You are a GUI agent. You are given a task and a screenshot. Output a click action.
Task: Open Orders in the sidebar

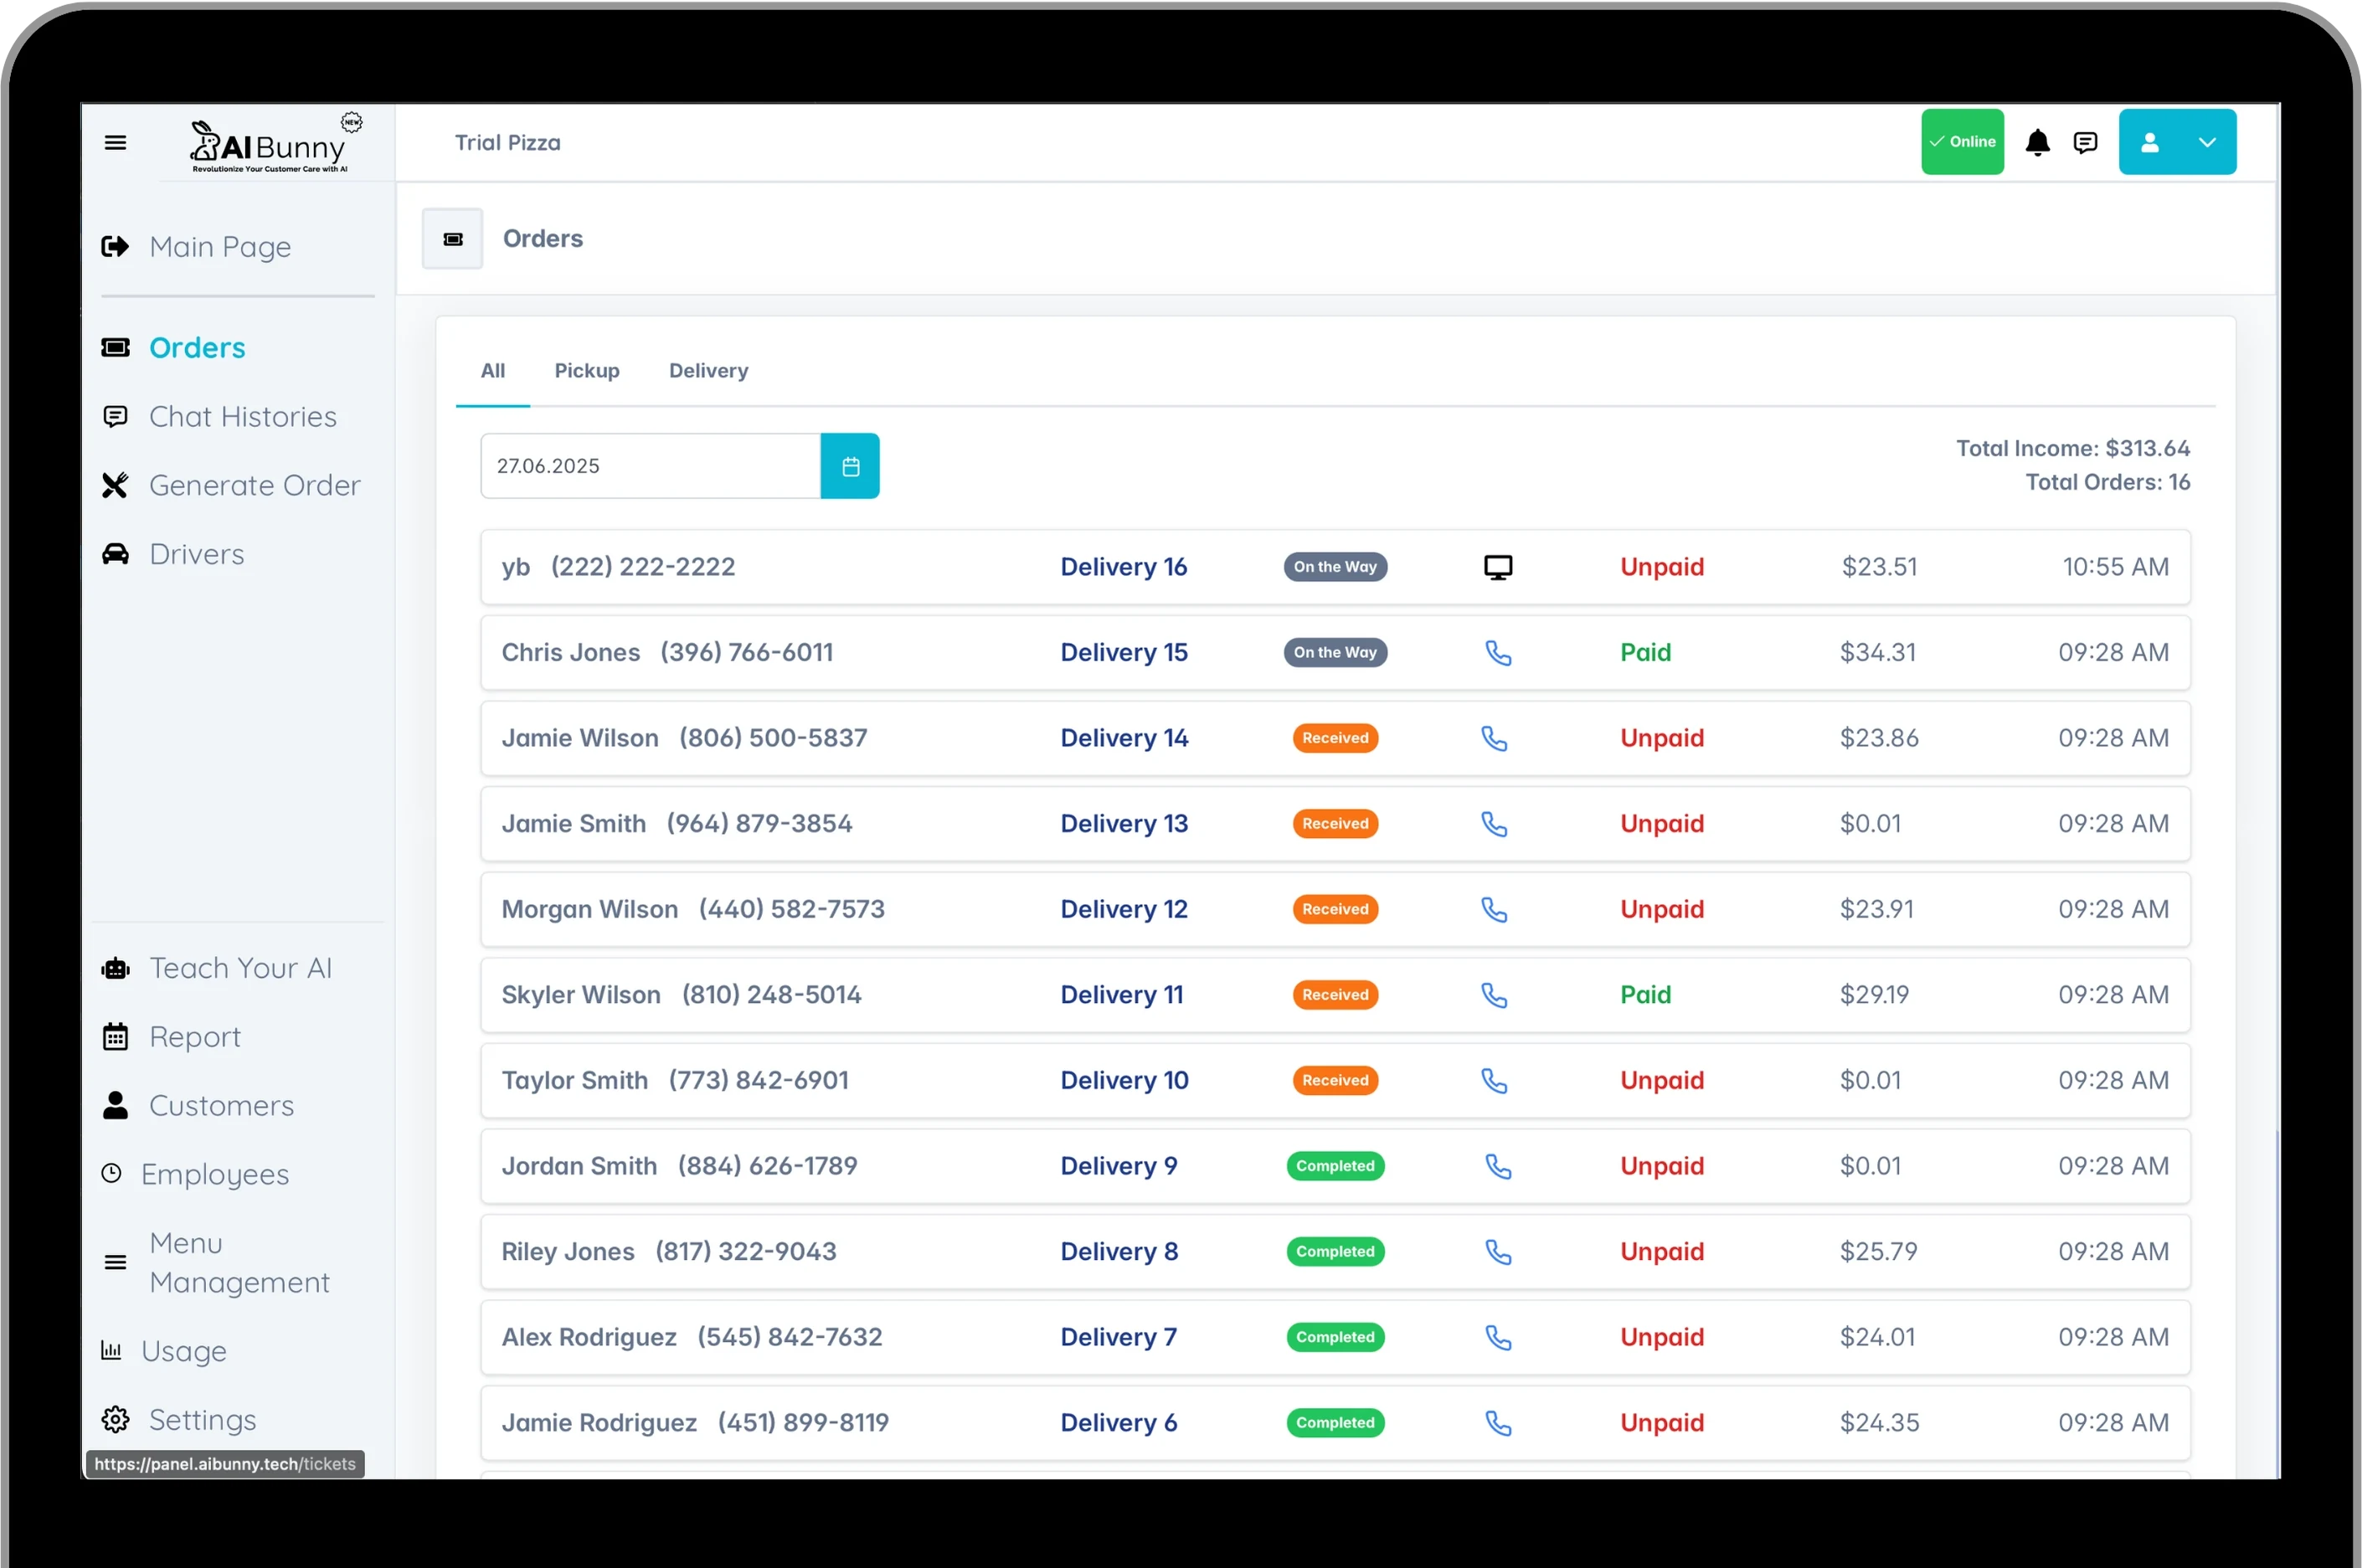click(x=197, y=348)
